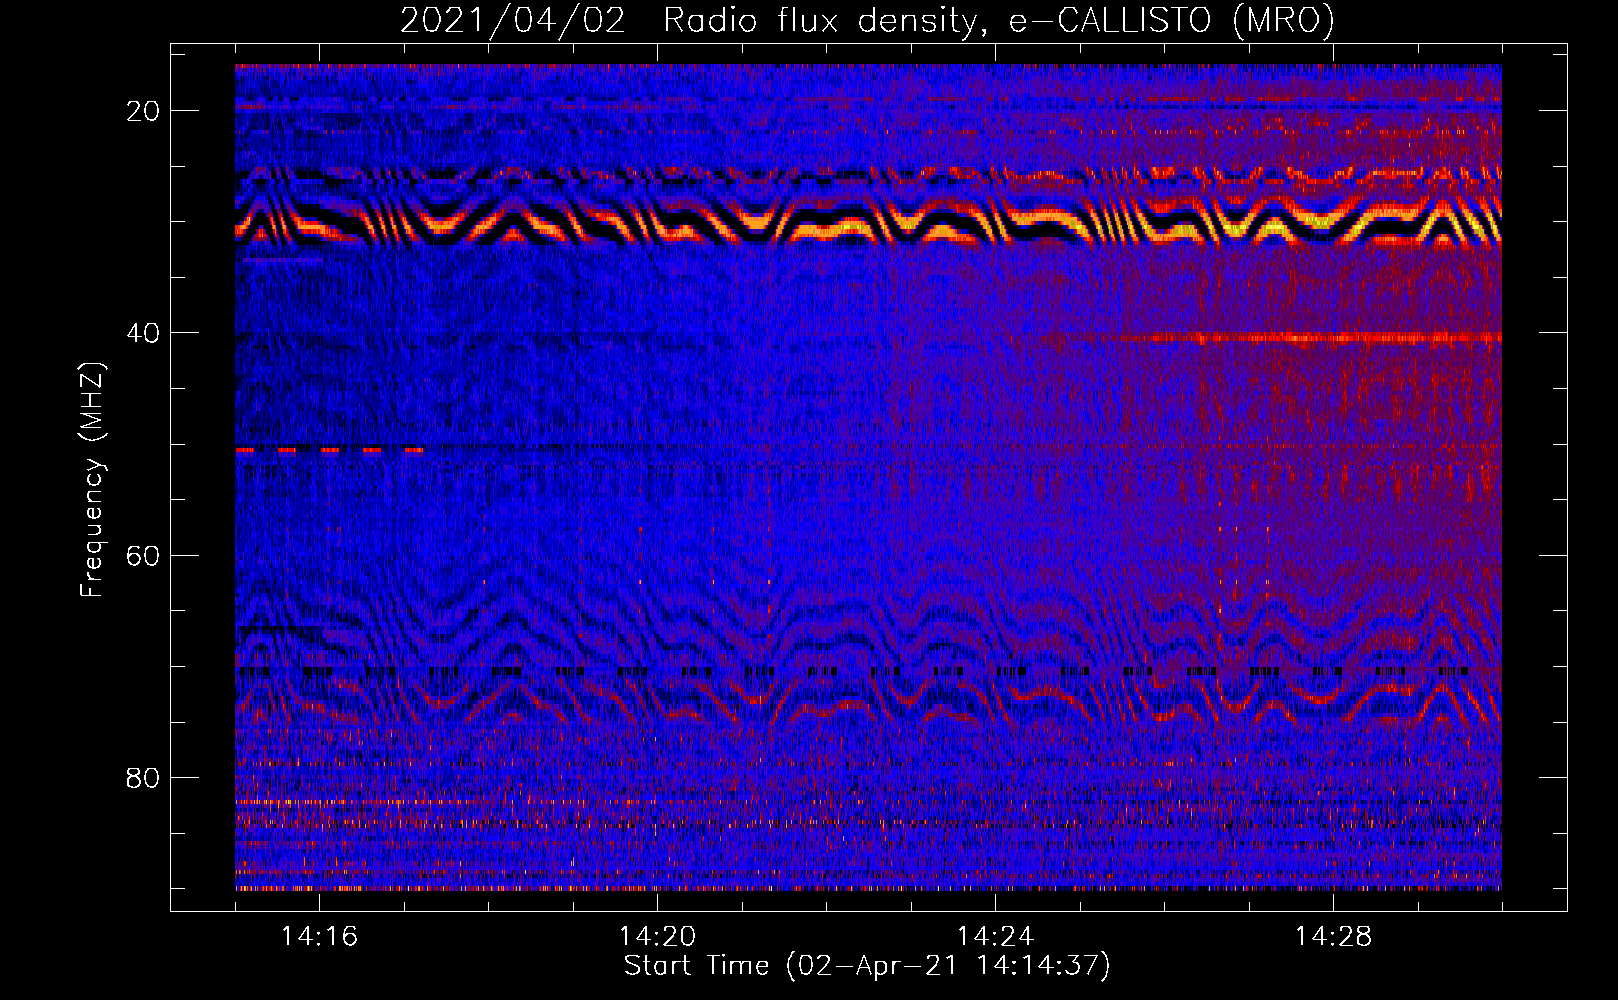Click the time tick label '14:24'
Viewport: 1618px width, 1000px height.
[x=995, y=937]
